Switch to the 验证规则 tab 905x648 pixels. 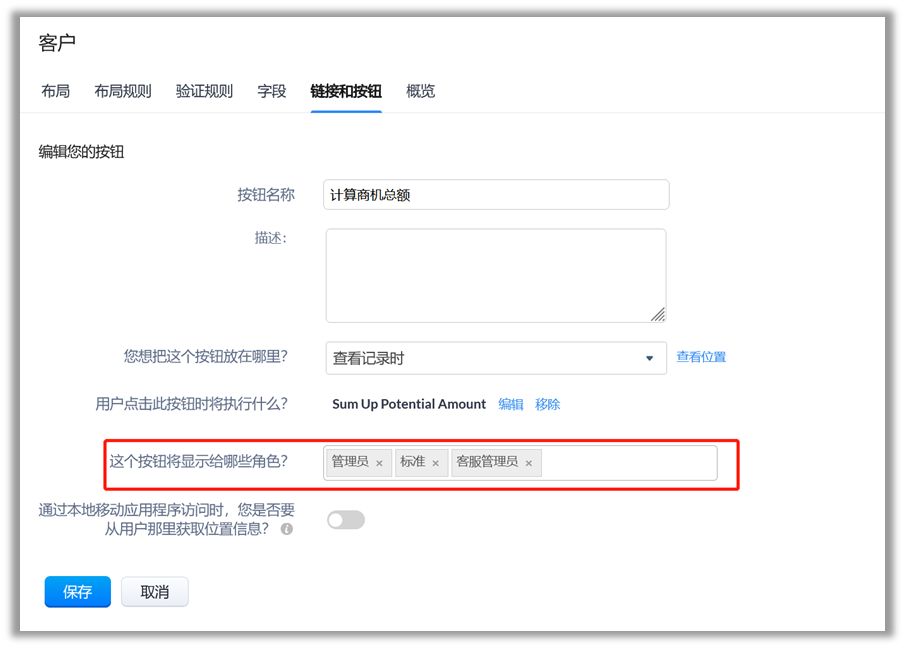pyautogui.click(x=204, y=91)
